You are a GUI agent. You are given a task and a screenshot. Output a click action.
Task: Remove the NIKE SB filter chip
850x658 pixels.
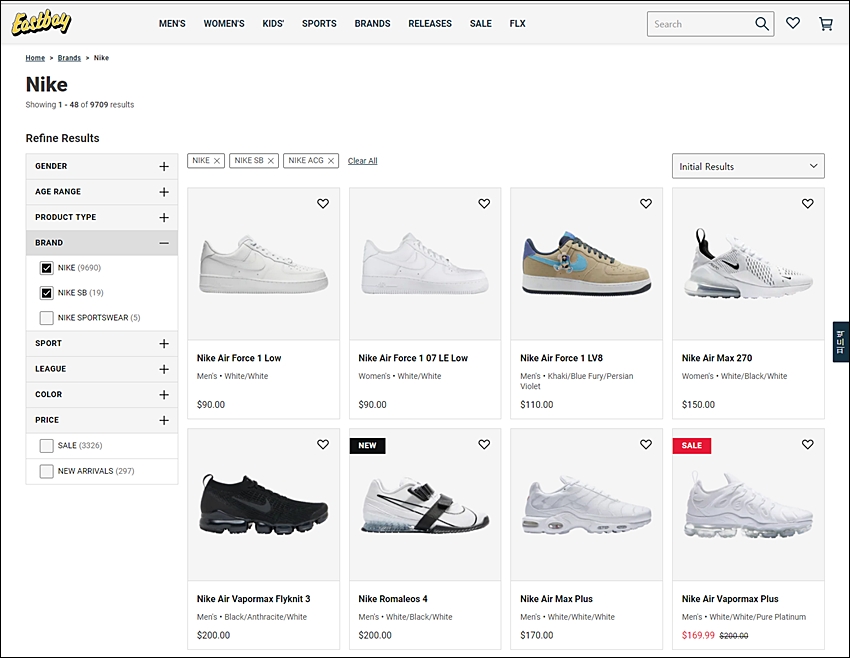point(271,161)
